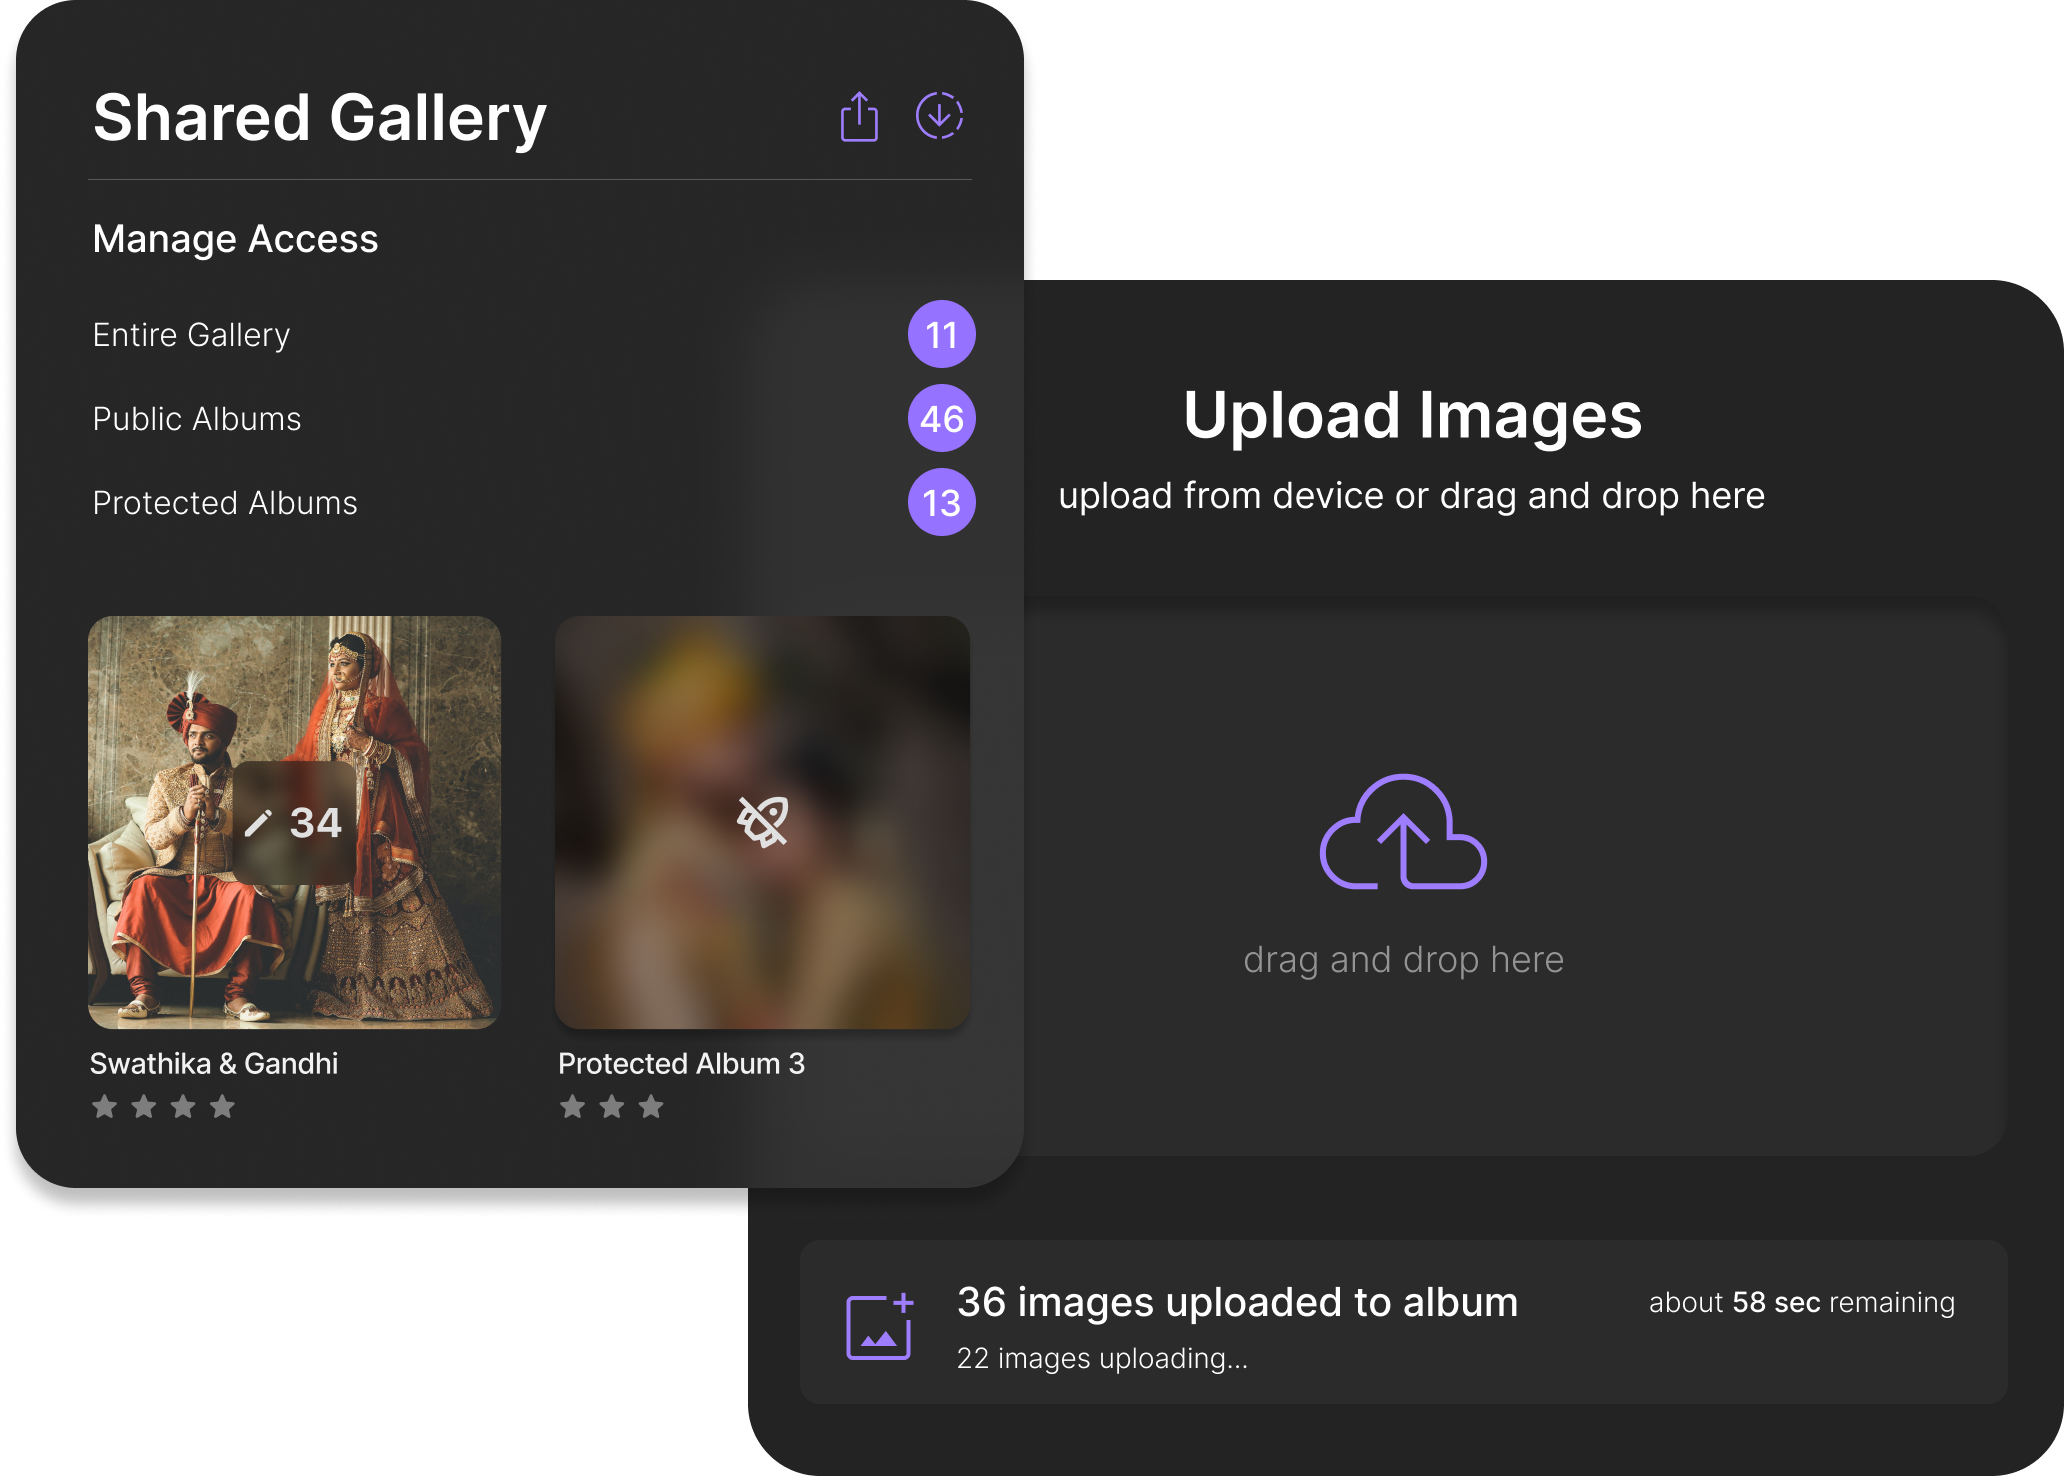
Task: Click the Upload Images heading
Action: [x=1412, y=415]
